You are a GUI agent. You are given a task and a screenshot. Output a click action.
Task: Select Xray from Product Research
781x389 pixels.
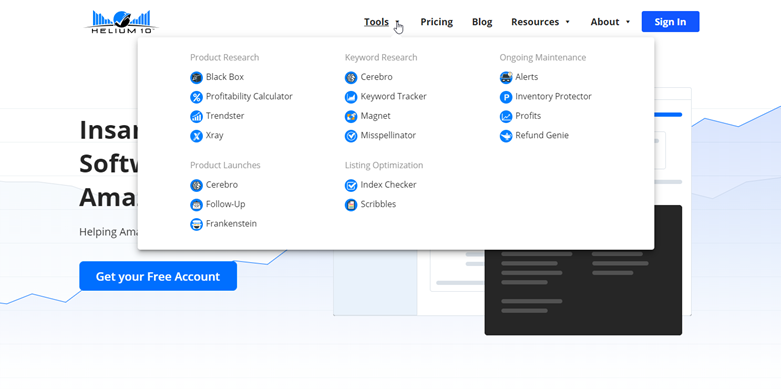click(x=215, y=135)
